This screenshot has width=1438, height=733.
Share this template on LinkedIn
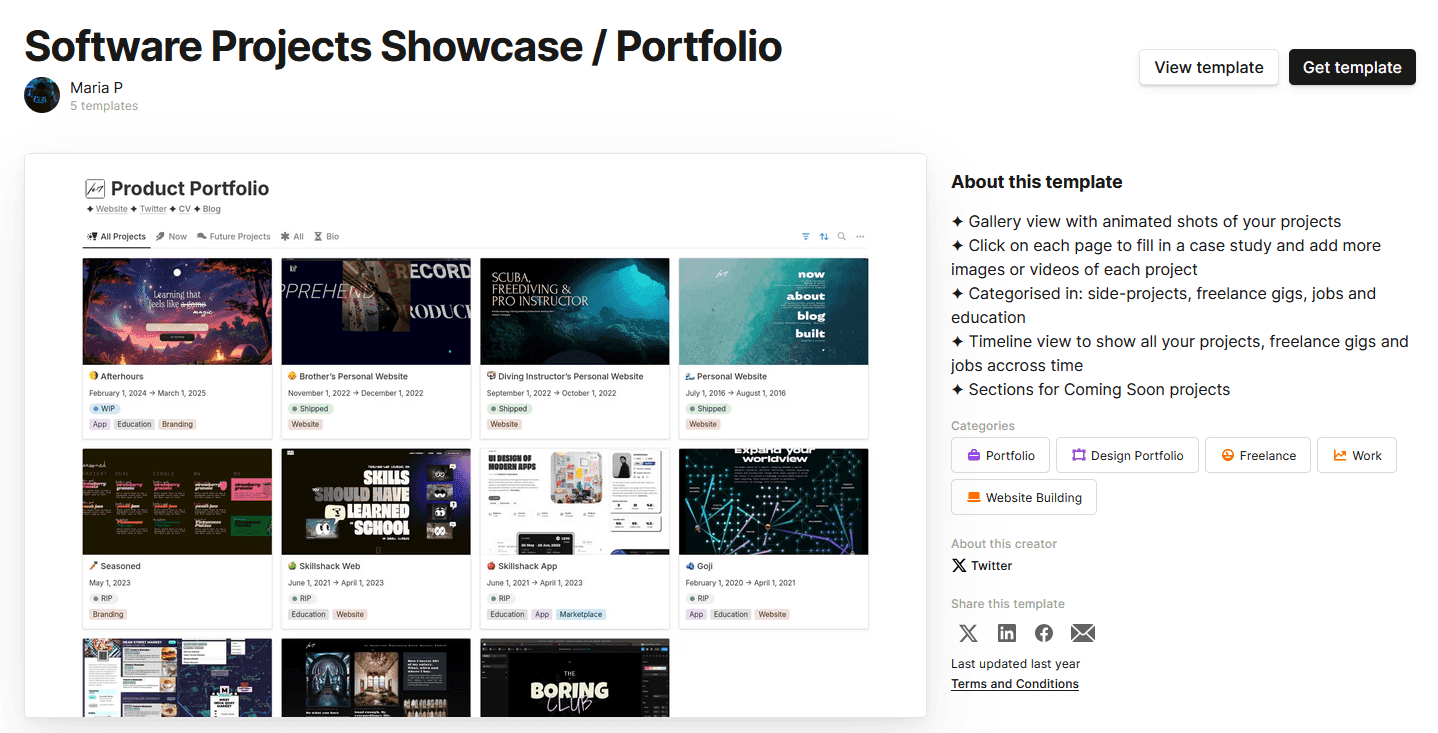pyautogui.click(x=1007, y=633)
